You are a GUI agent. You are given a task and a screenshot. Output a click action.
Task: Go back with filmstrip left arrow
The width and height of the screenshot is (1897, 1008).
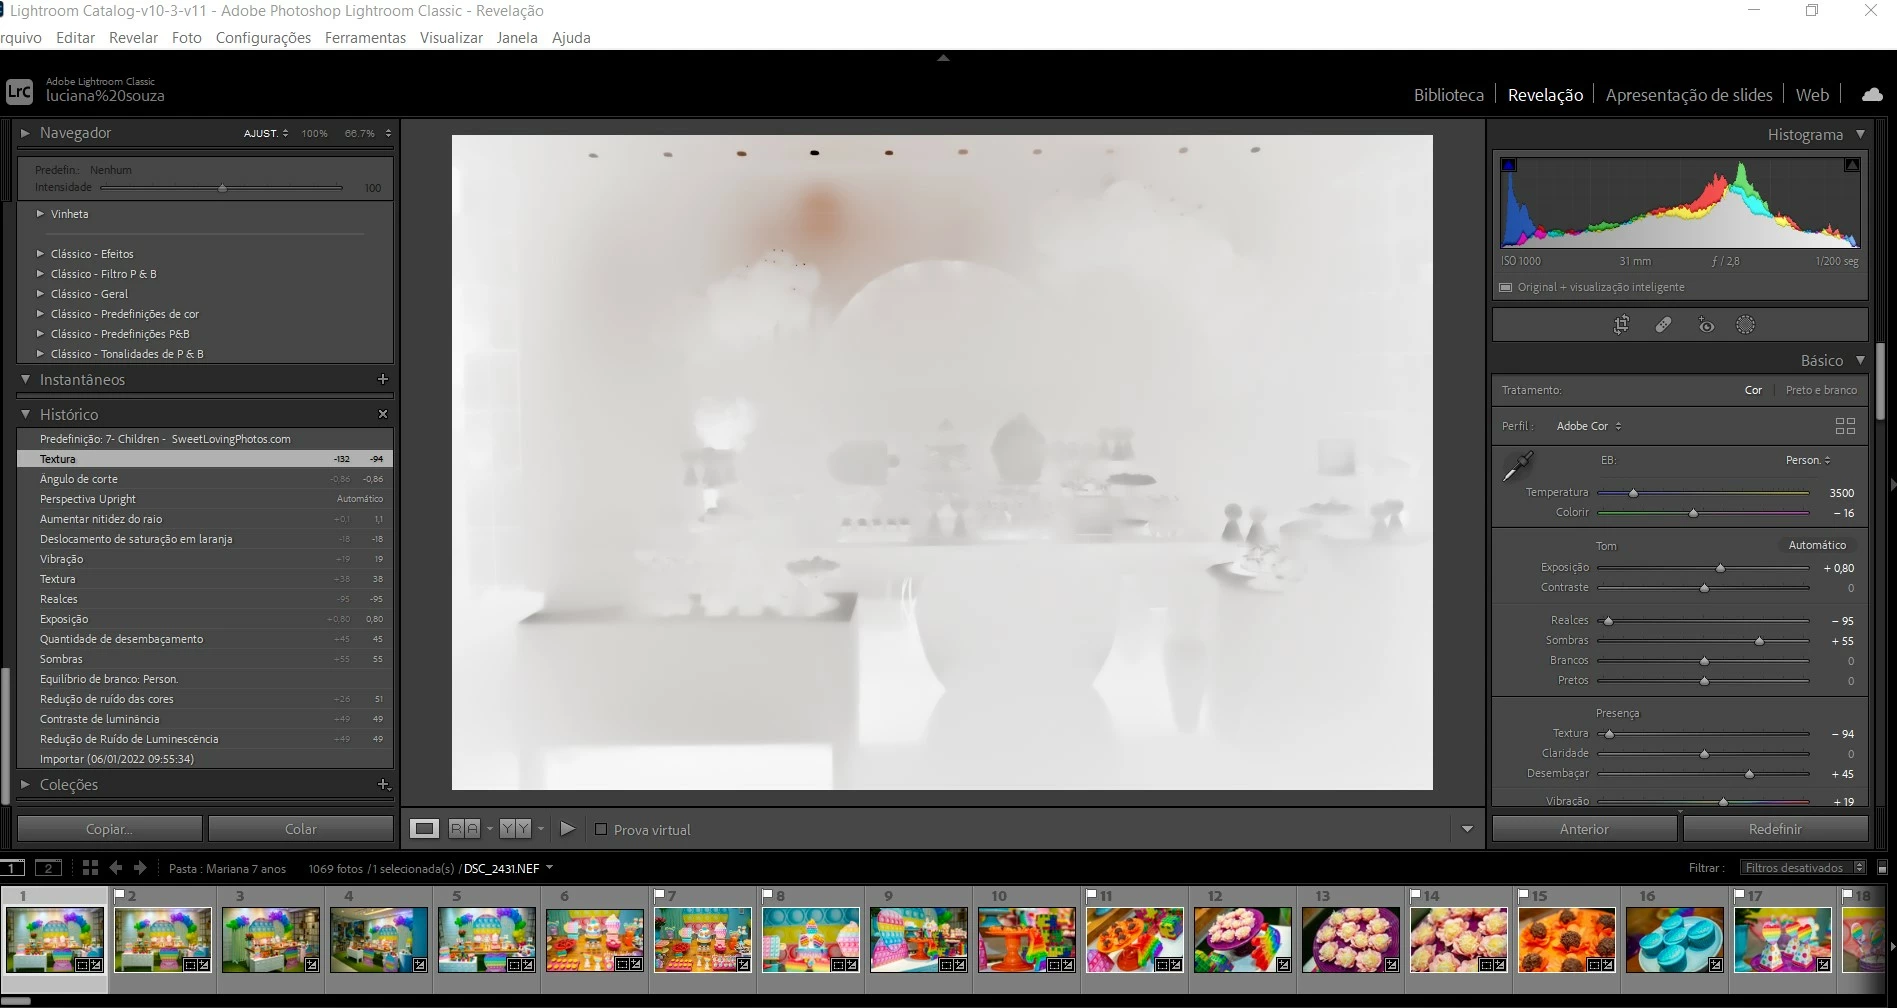click(x=115, y=868)
